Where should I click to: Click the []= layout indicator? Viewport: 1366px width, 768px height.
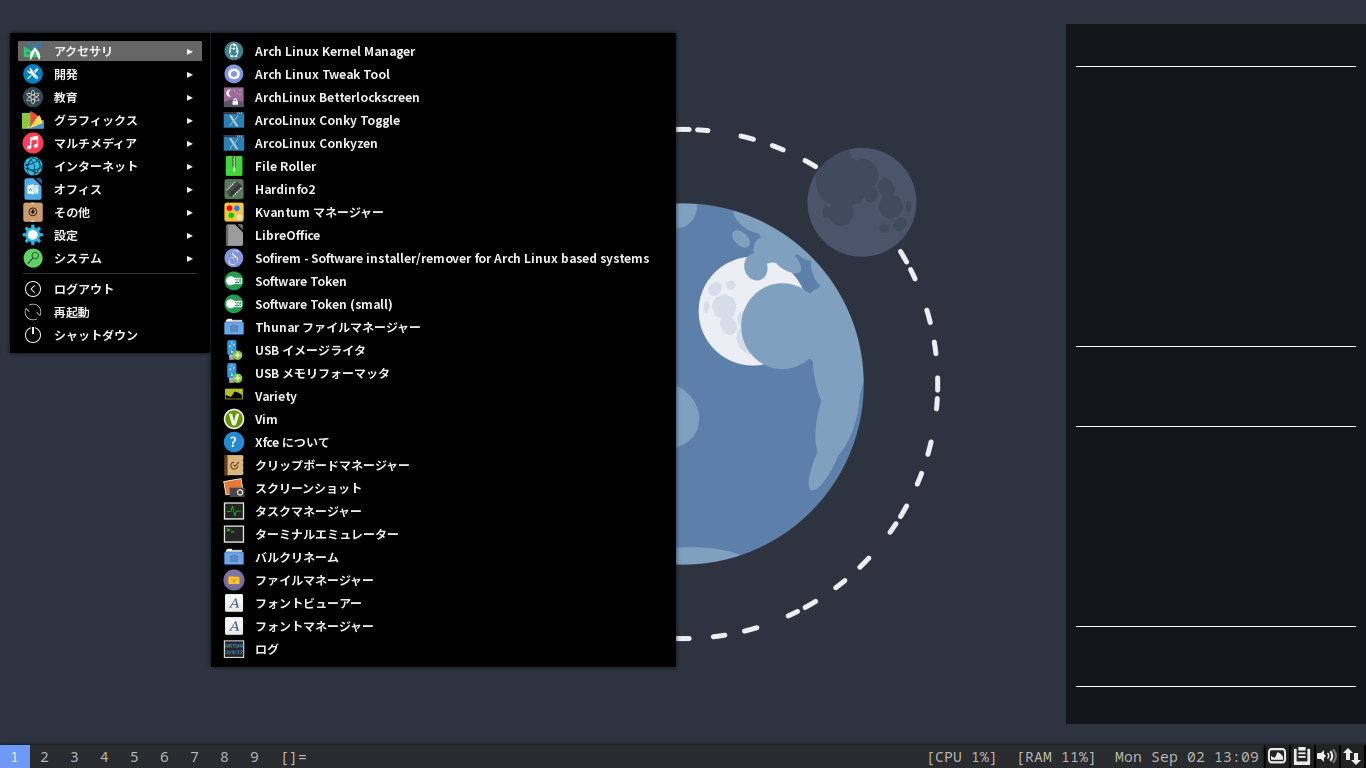tap(294, 757)
